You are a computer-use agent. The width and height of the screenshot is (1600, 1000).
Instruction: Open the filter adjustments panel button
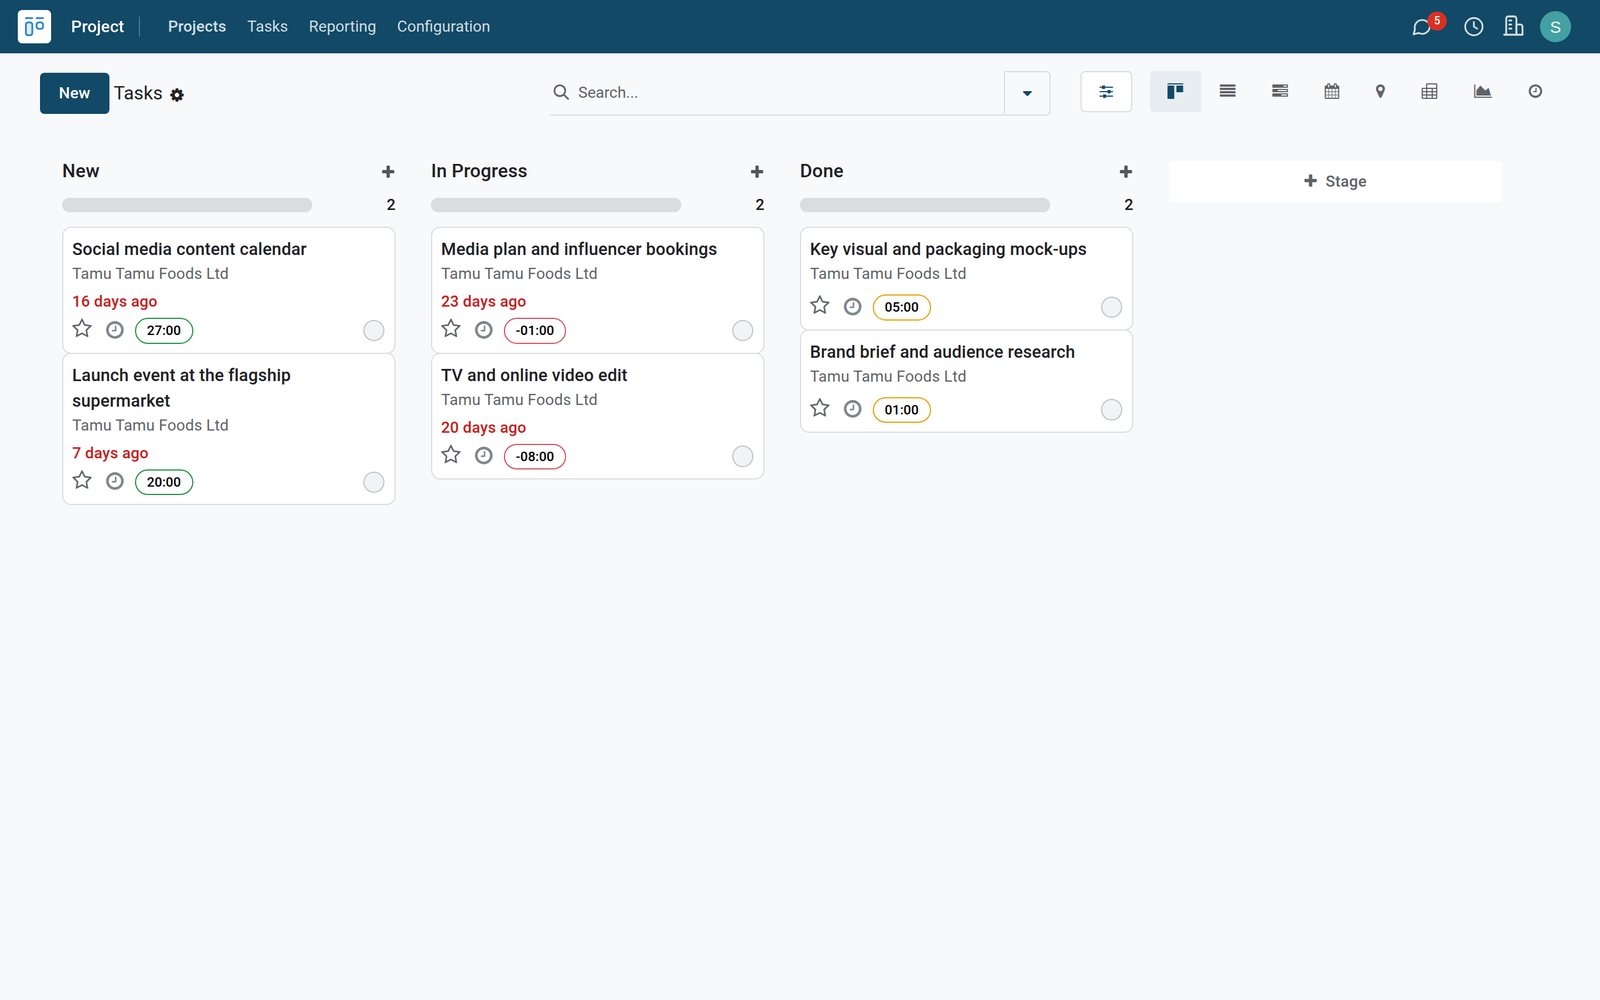pyautogui.click(x=1106, y=91)
